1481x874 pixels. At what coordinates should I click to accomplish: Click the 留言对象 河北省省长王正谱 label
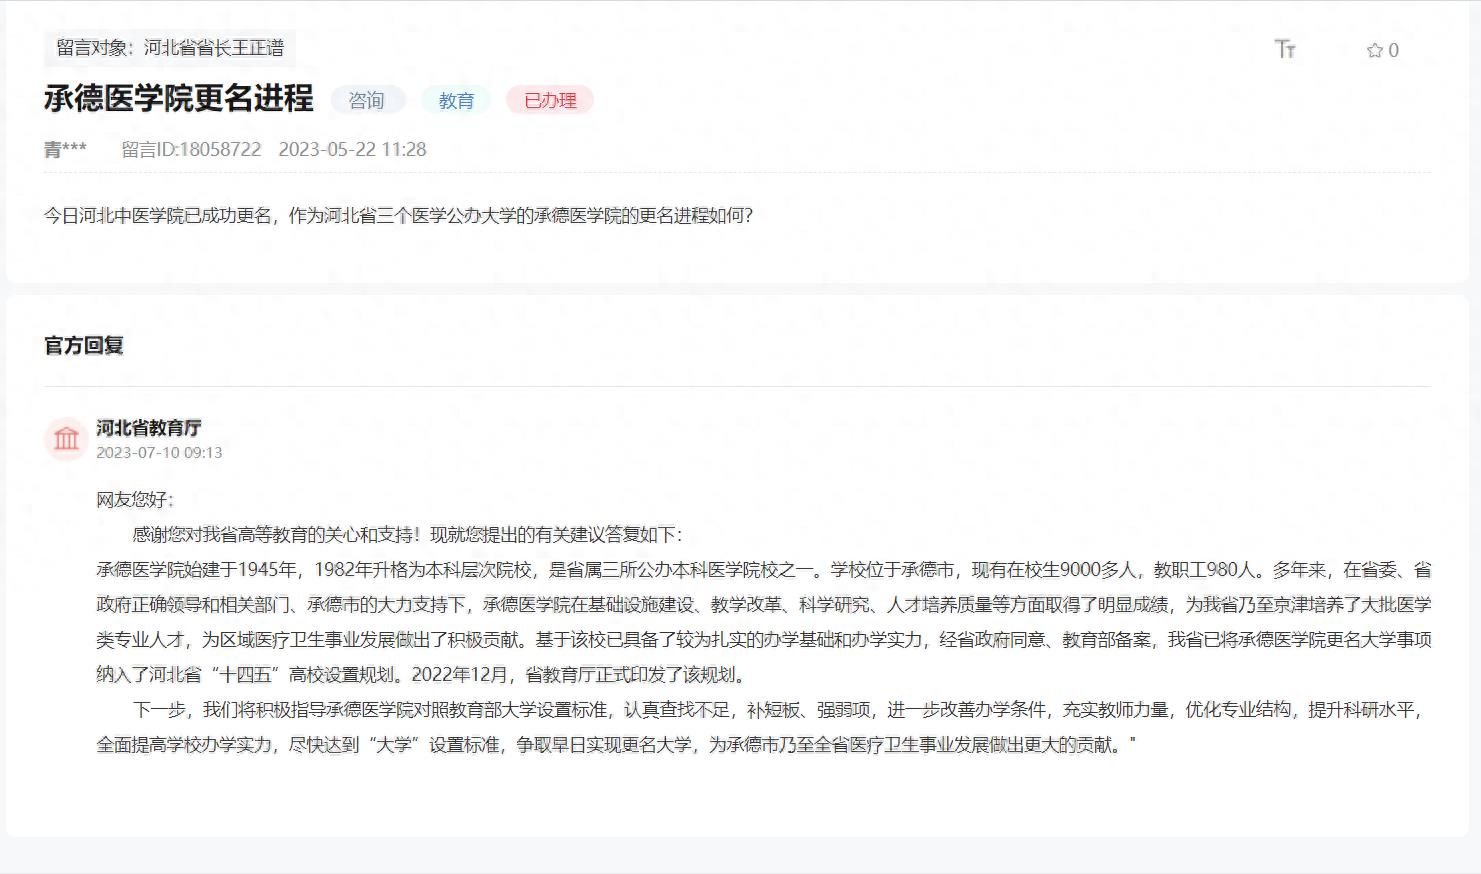(x=169, y=48)
